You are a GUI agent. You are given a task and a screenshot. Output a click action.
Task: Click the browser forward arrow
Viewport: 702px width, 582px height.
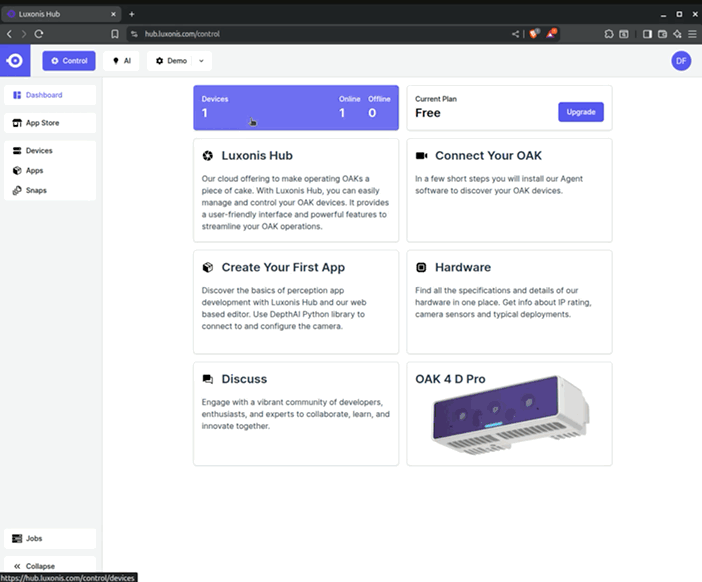[x=24, y=34]
